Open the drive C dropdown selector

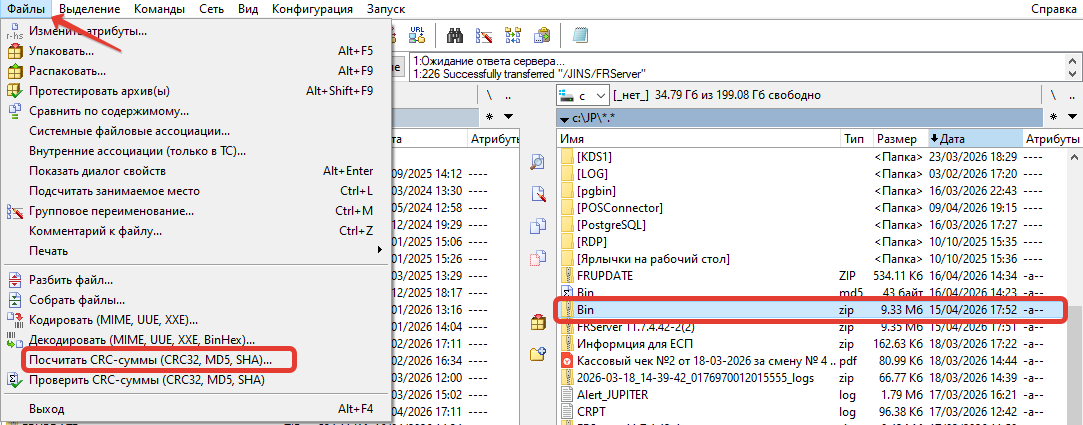pyautogui.click(x=583, y=95)
